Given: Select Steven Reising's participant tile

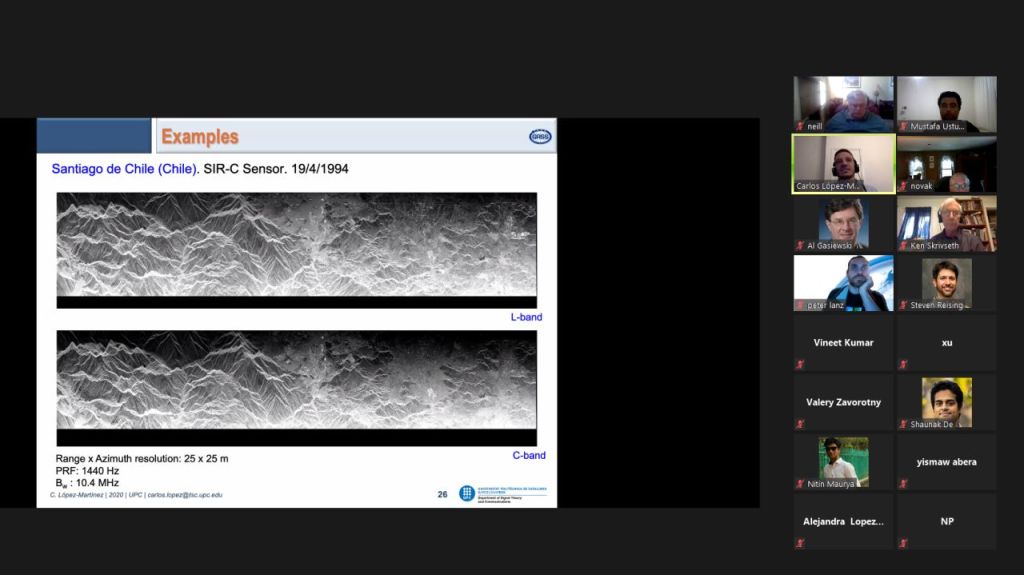Looking at the screenshot, I should pos(946,283).
